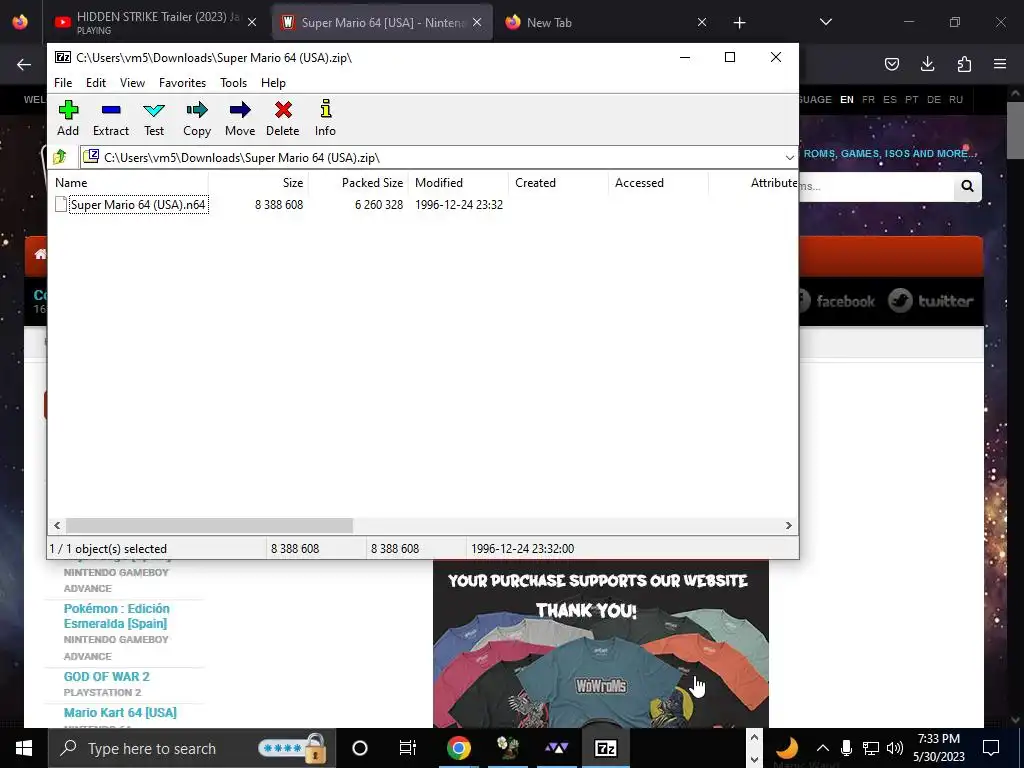Viewport: 1024px width, 768px height.
Task: Switch website language to FR
Action: [x=868, y=99]
